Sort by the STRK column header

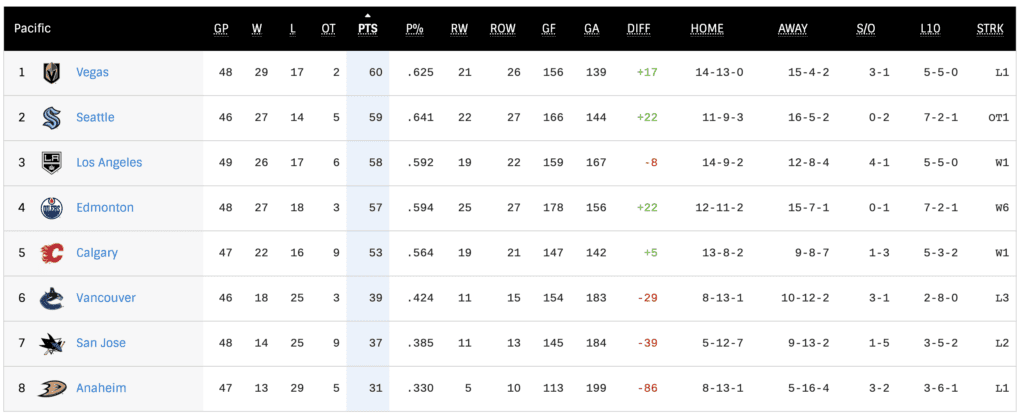990,29
